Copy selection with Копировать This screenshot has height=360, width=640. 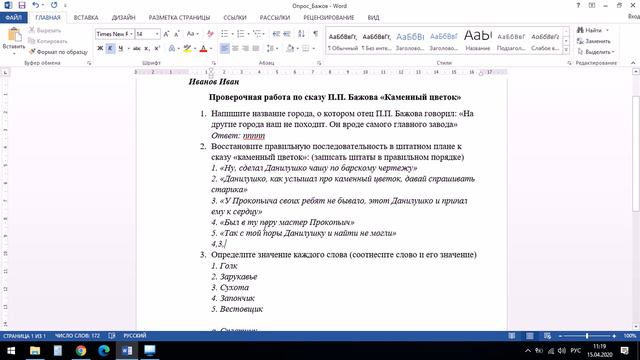click(47, 41)
